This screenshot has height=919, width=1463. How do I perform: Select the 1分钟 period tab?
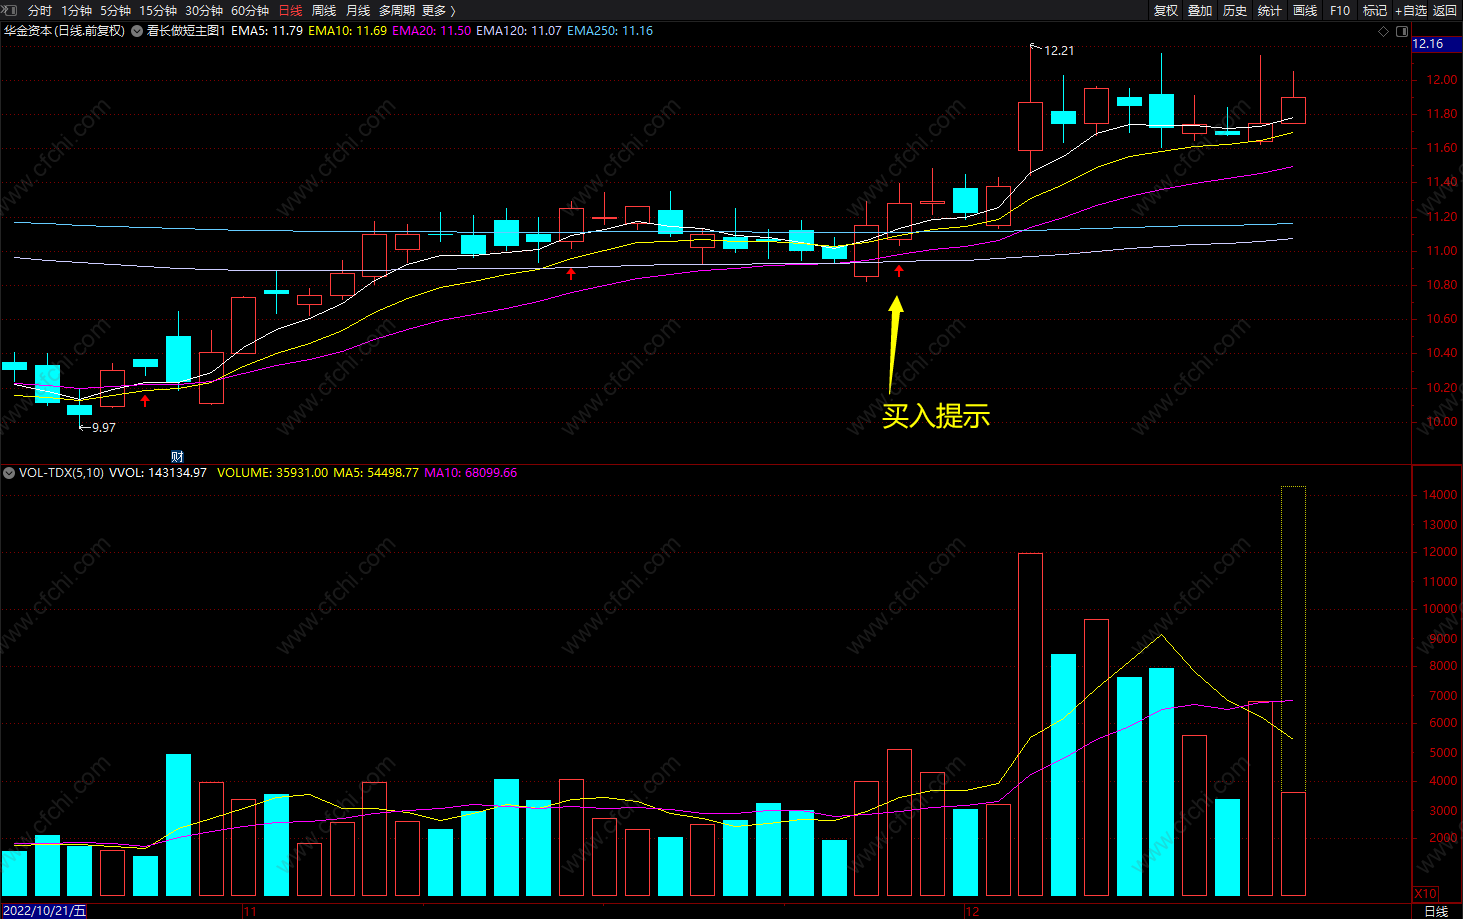[x=77, y=10]
